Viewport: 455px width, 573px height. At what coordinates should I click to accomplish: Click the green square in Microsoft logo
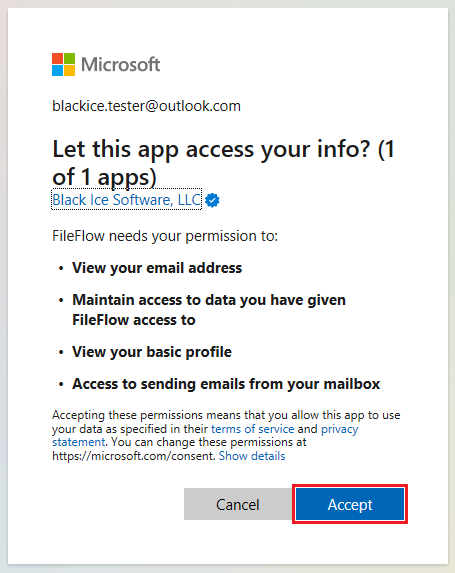tap(69, 58)
